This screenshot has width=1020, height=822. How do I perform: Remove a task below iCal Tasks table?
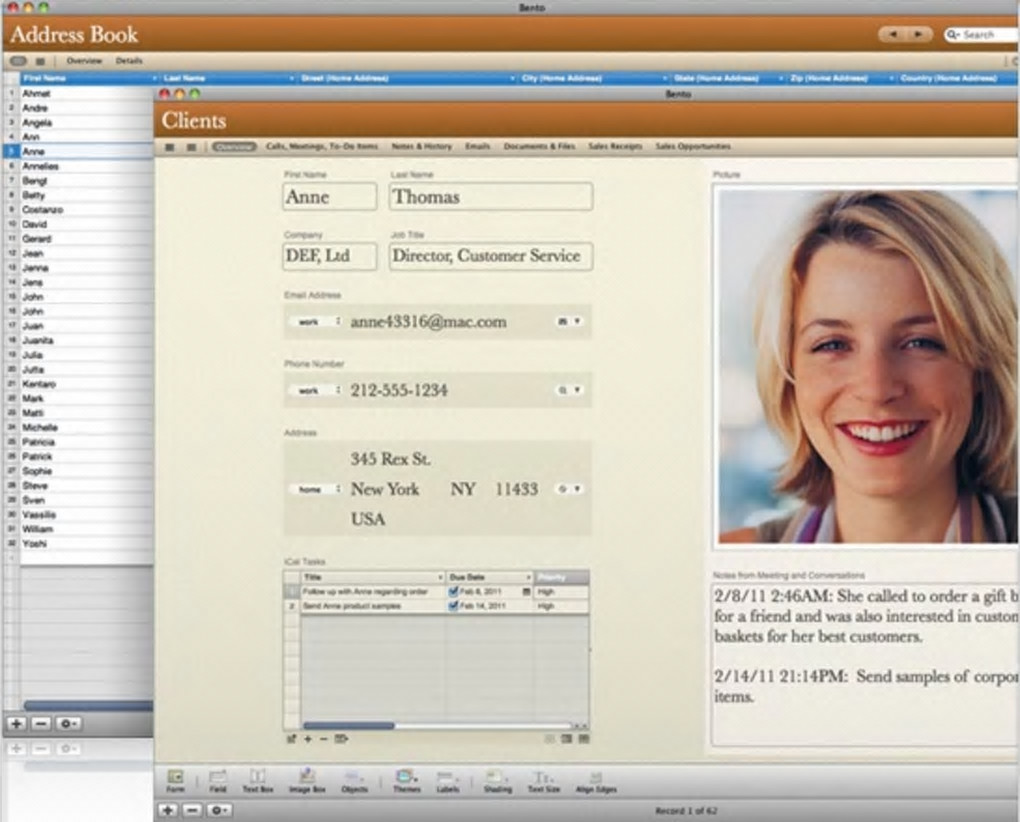pyautogui.click(x=323, y=739)
